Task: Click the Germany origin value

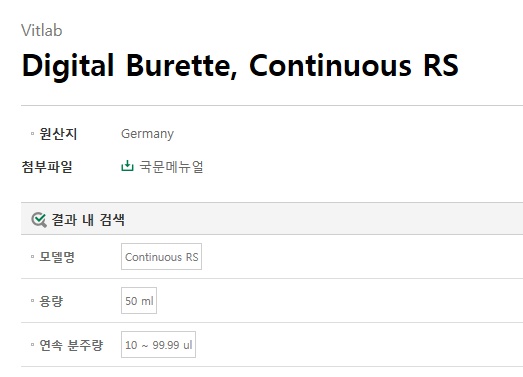Action: (x=147, y=134)
